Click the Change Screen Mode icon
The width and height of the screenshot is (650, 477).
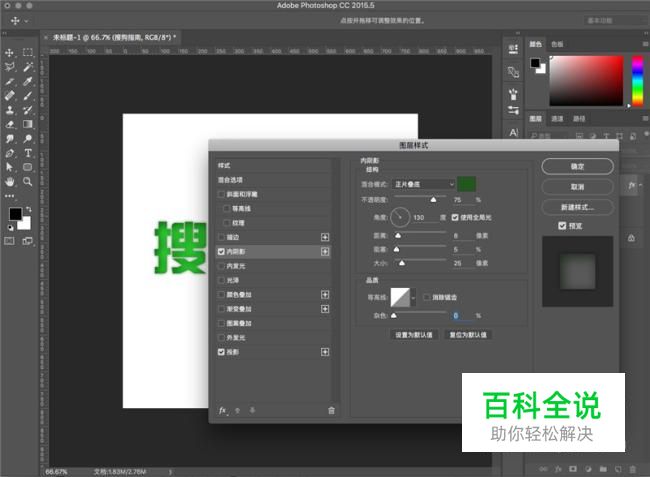coord(27,241)
